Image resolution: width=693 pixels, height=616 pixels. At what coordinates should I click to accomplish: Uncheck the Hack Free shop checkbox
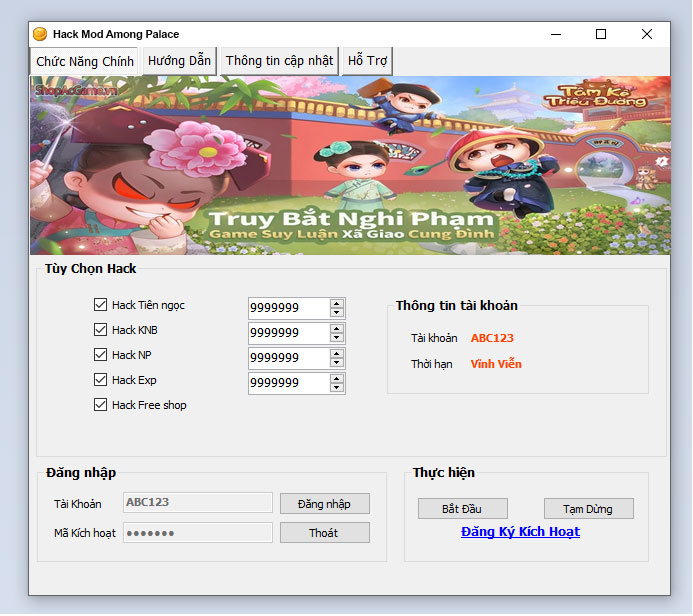pos(100,405)
